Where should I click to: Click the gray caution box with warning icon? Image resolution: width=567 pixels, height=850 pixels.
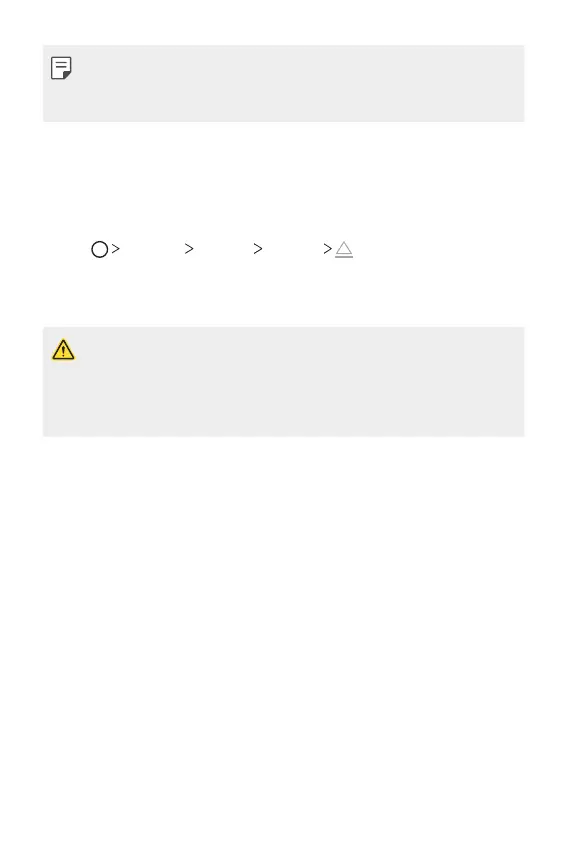tap(284, 382)
